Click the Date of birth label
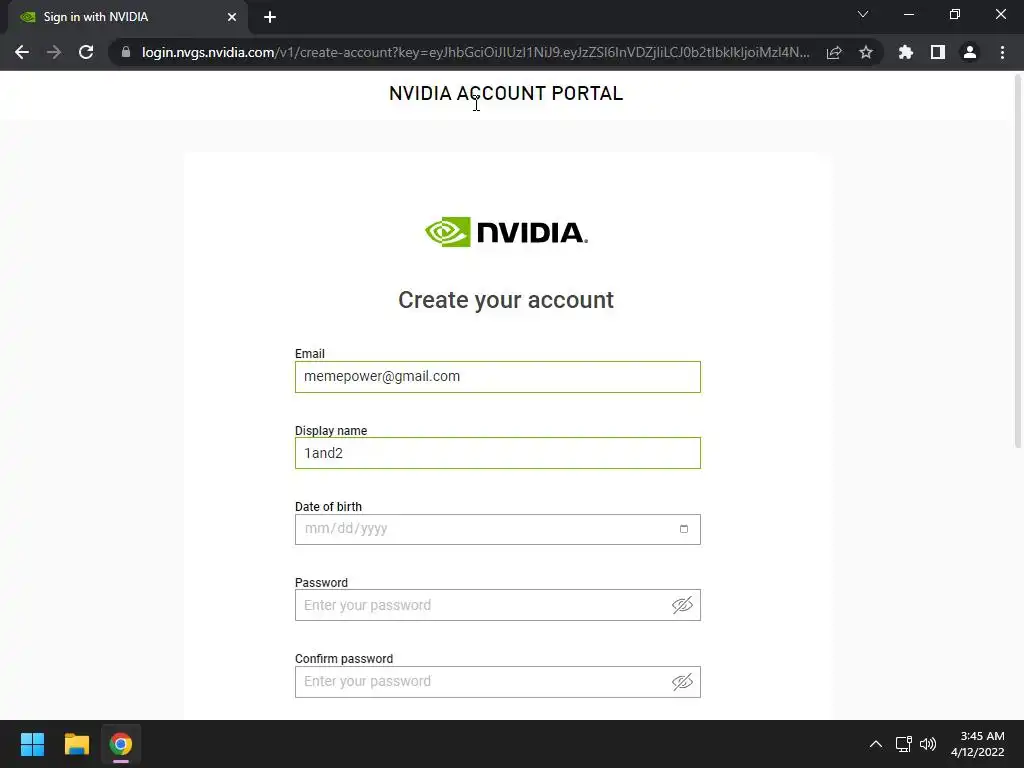1024x768 pixels. (328, 506)
